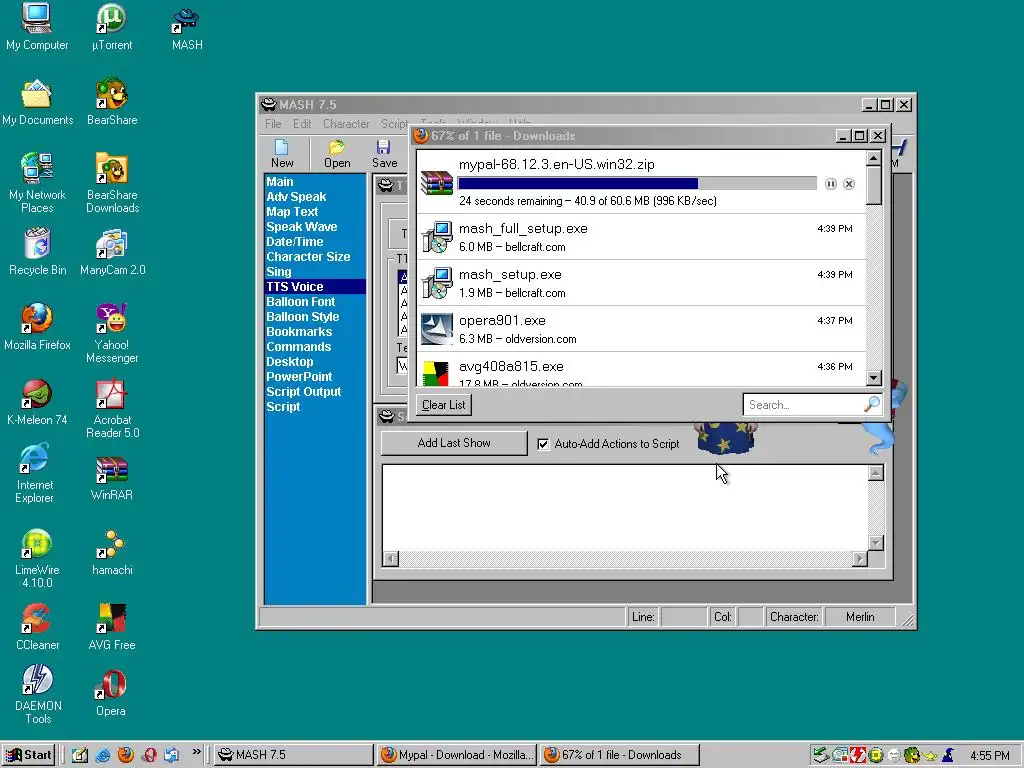Switch to Mypal - Download Mozilla taskbar button
This screenshot has width=1024, height=768.
click(456, 755)
